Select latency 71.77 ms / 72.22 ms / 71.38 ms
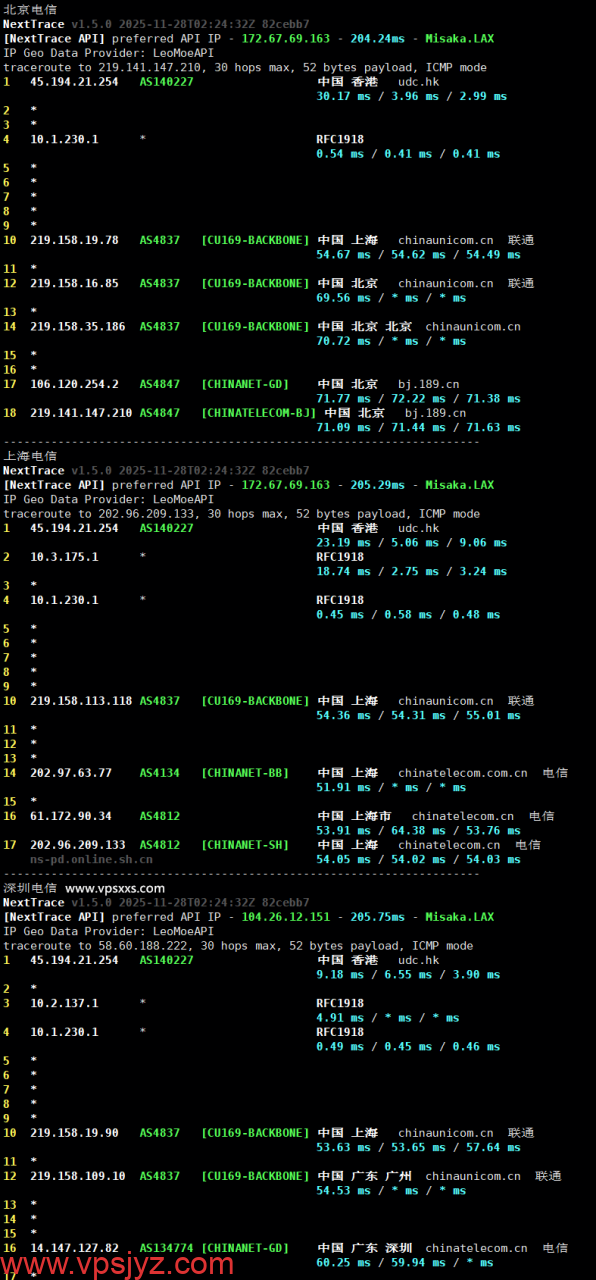 tap(418, 398)
